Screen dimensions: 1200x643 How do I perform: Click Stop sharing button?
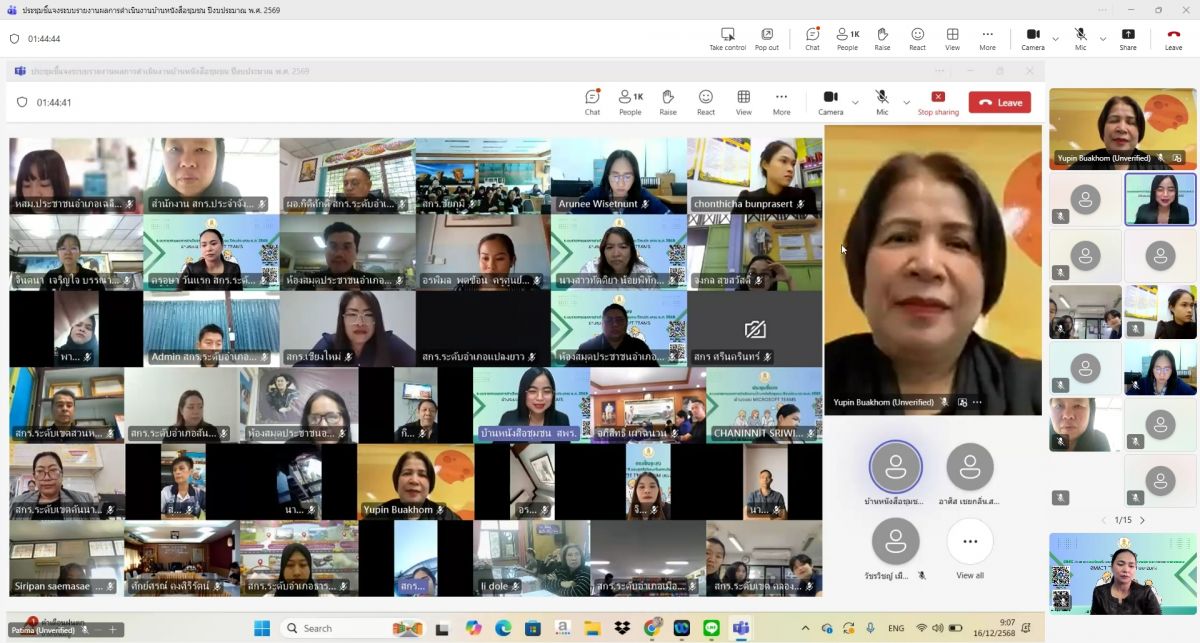tap(938, 101)
